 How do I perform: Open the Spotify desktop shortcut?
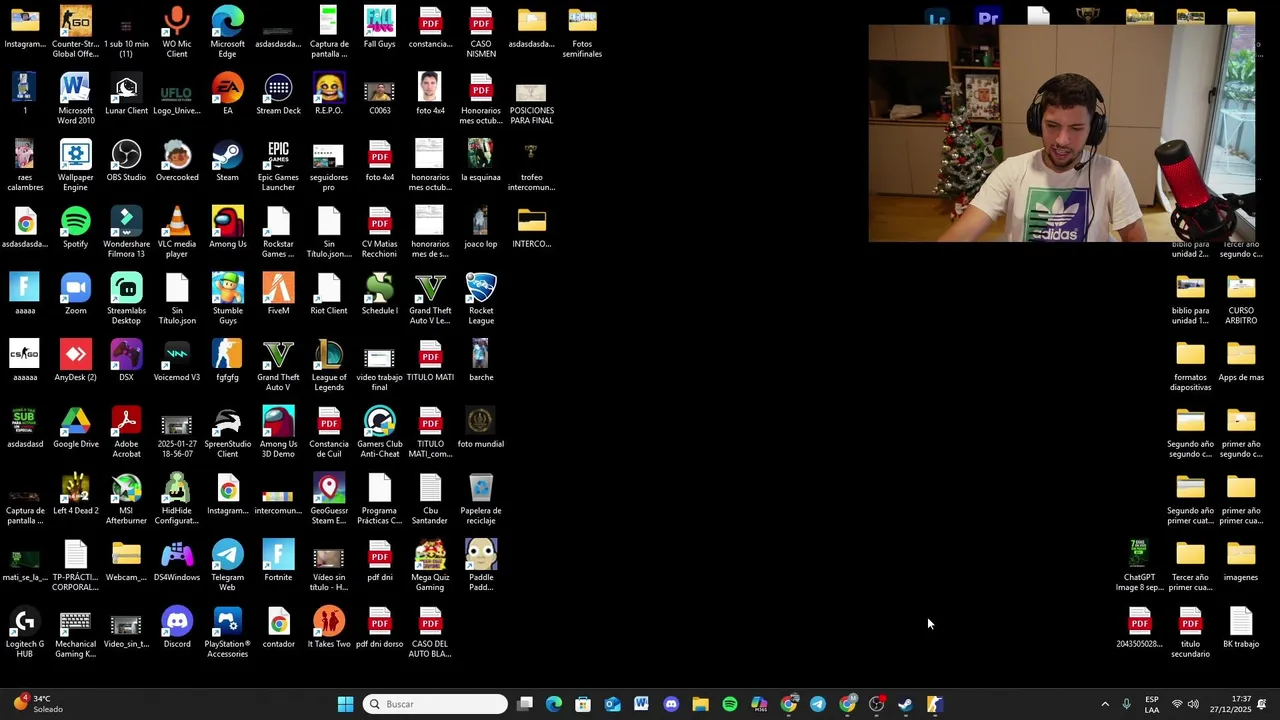click(x=75, y=227)
